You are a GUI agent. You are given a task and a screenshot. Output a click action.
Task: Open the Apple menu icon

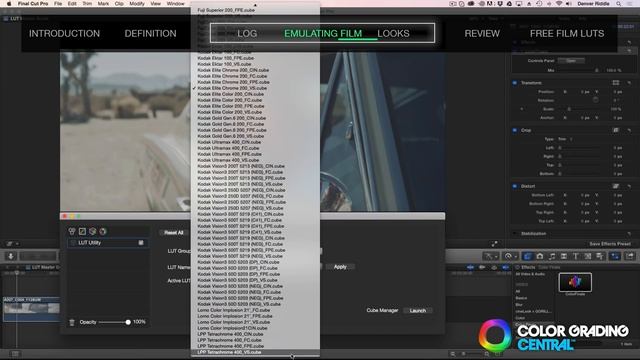click(9, 4)
